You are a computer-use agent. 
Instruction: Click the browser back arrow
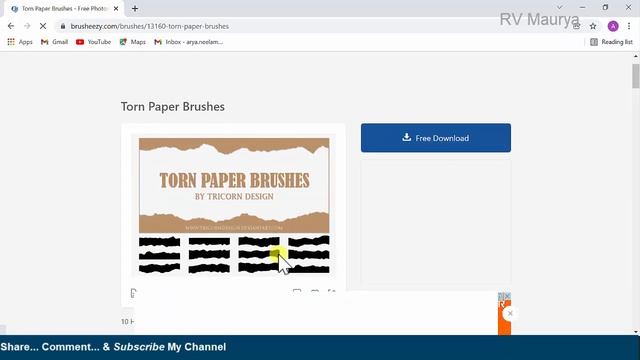11,26
